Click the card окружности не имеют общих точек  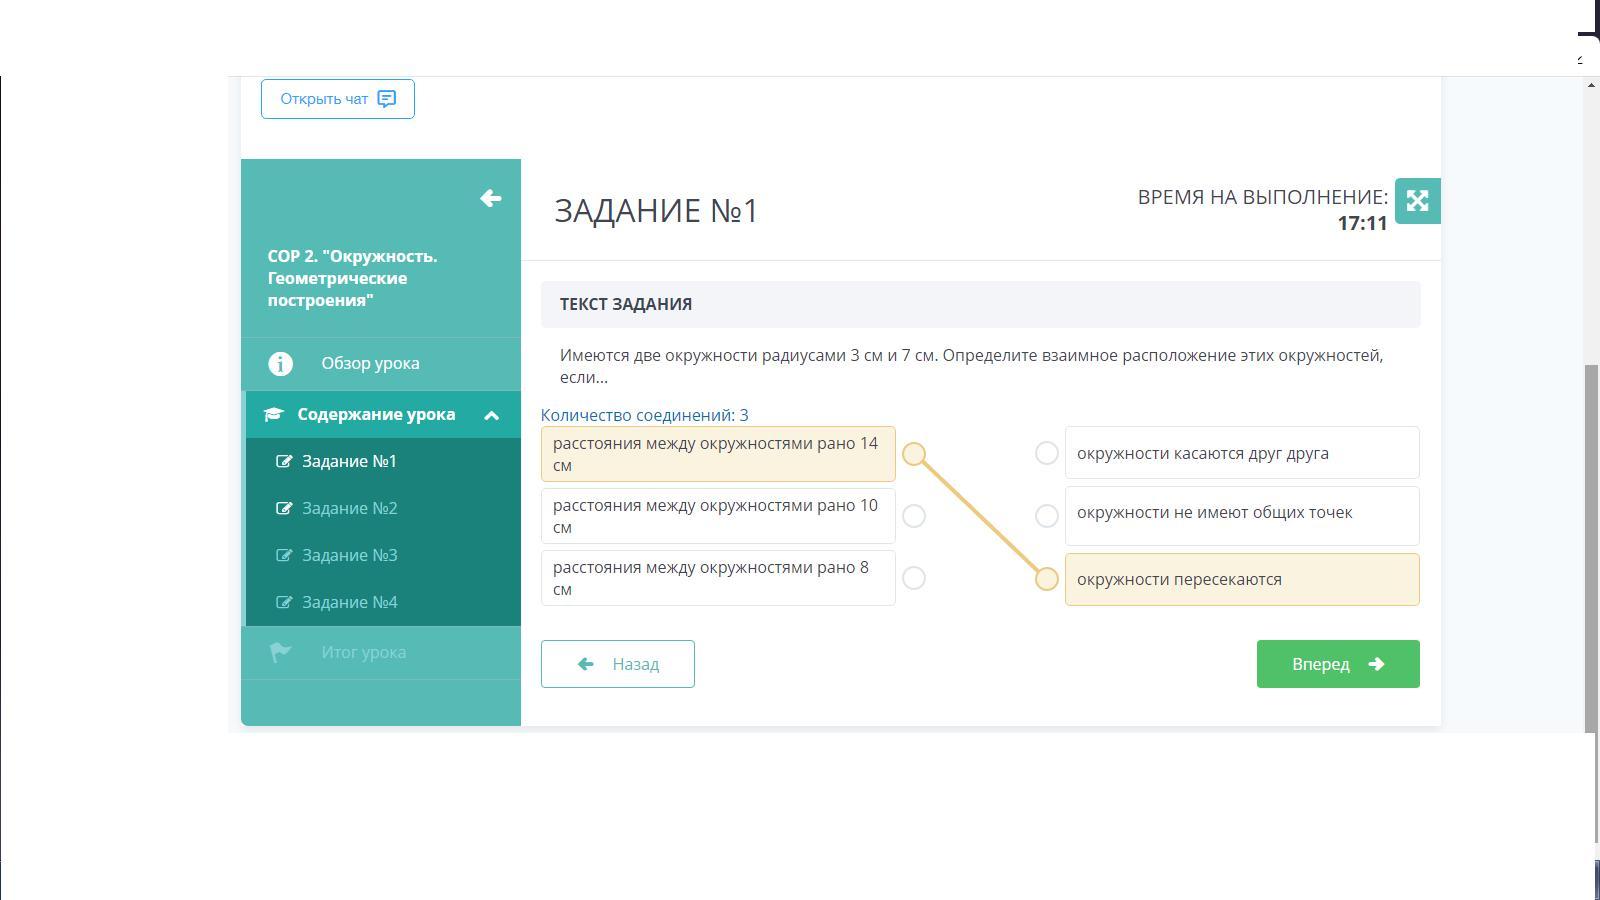click(x=1242, y=516)
